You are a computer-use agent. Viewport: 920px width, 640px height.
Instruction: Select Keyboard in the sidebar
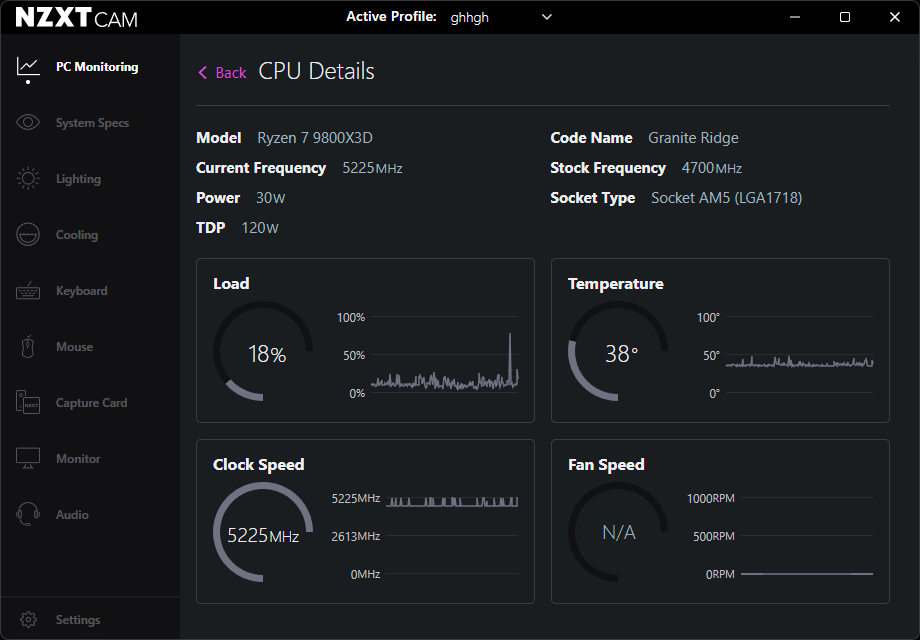click(x=82, y=291)
